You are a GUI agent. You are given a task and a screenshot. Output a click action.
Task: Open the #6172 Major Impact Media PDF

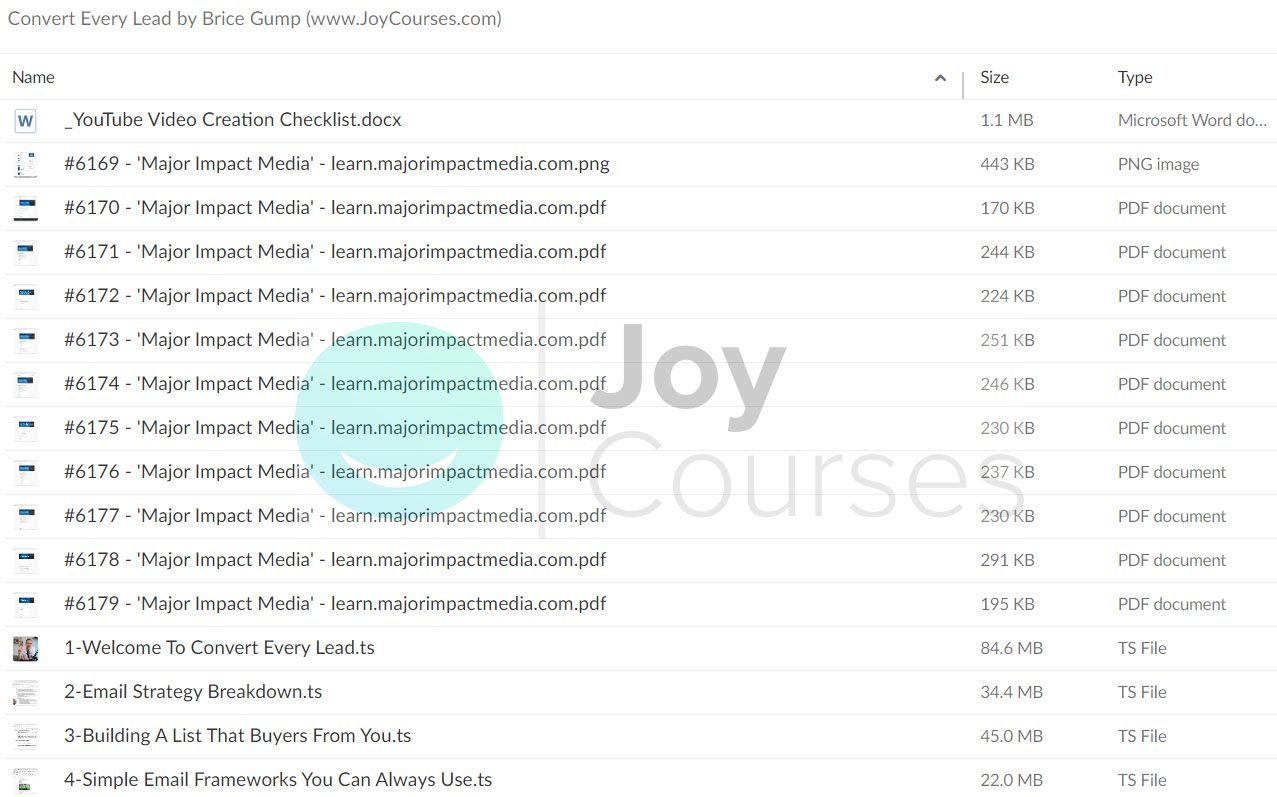335,296
